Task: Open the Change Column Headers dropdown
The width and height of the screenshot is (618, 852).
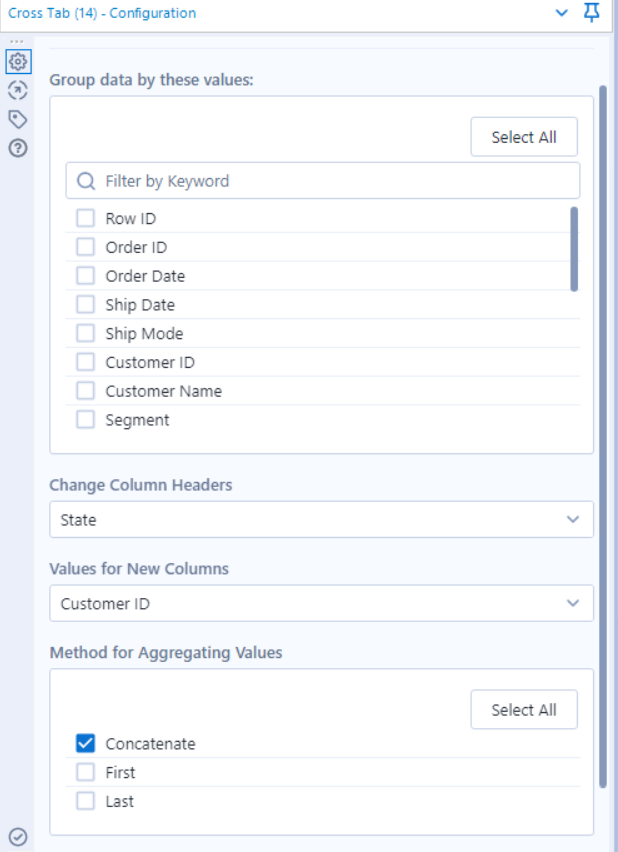Action: click(x=321, y=519)
